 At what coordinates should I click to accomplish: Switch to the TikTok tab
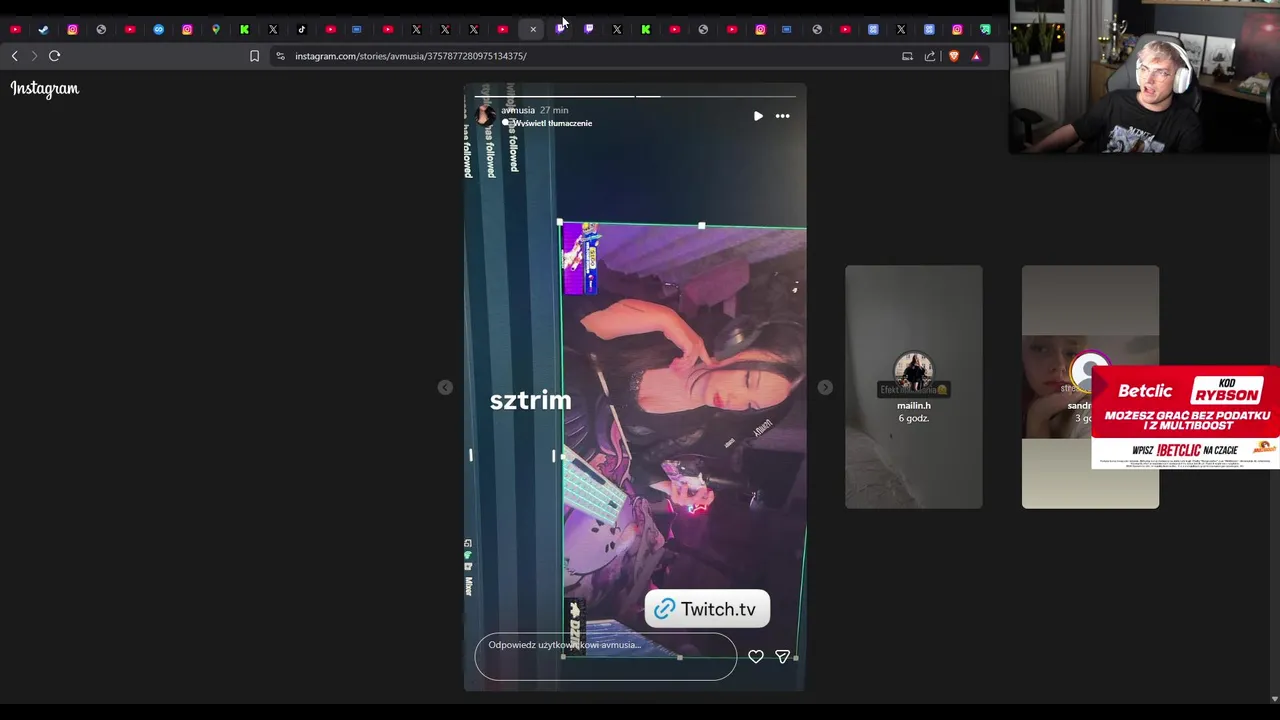[x=301, y=29]
